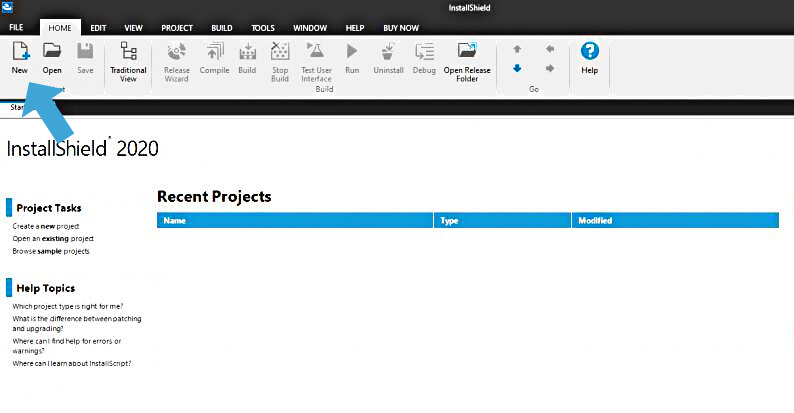Open the TOOLS ribbon tab
Viewport: 794px width, 413px height.
(263, 28)
